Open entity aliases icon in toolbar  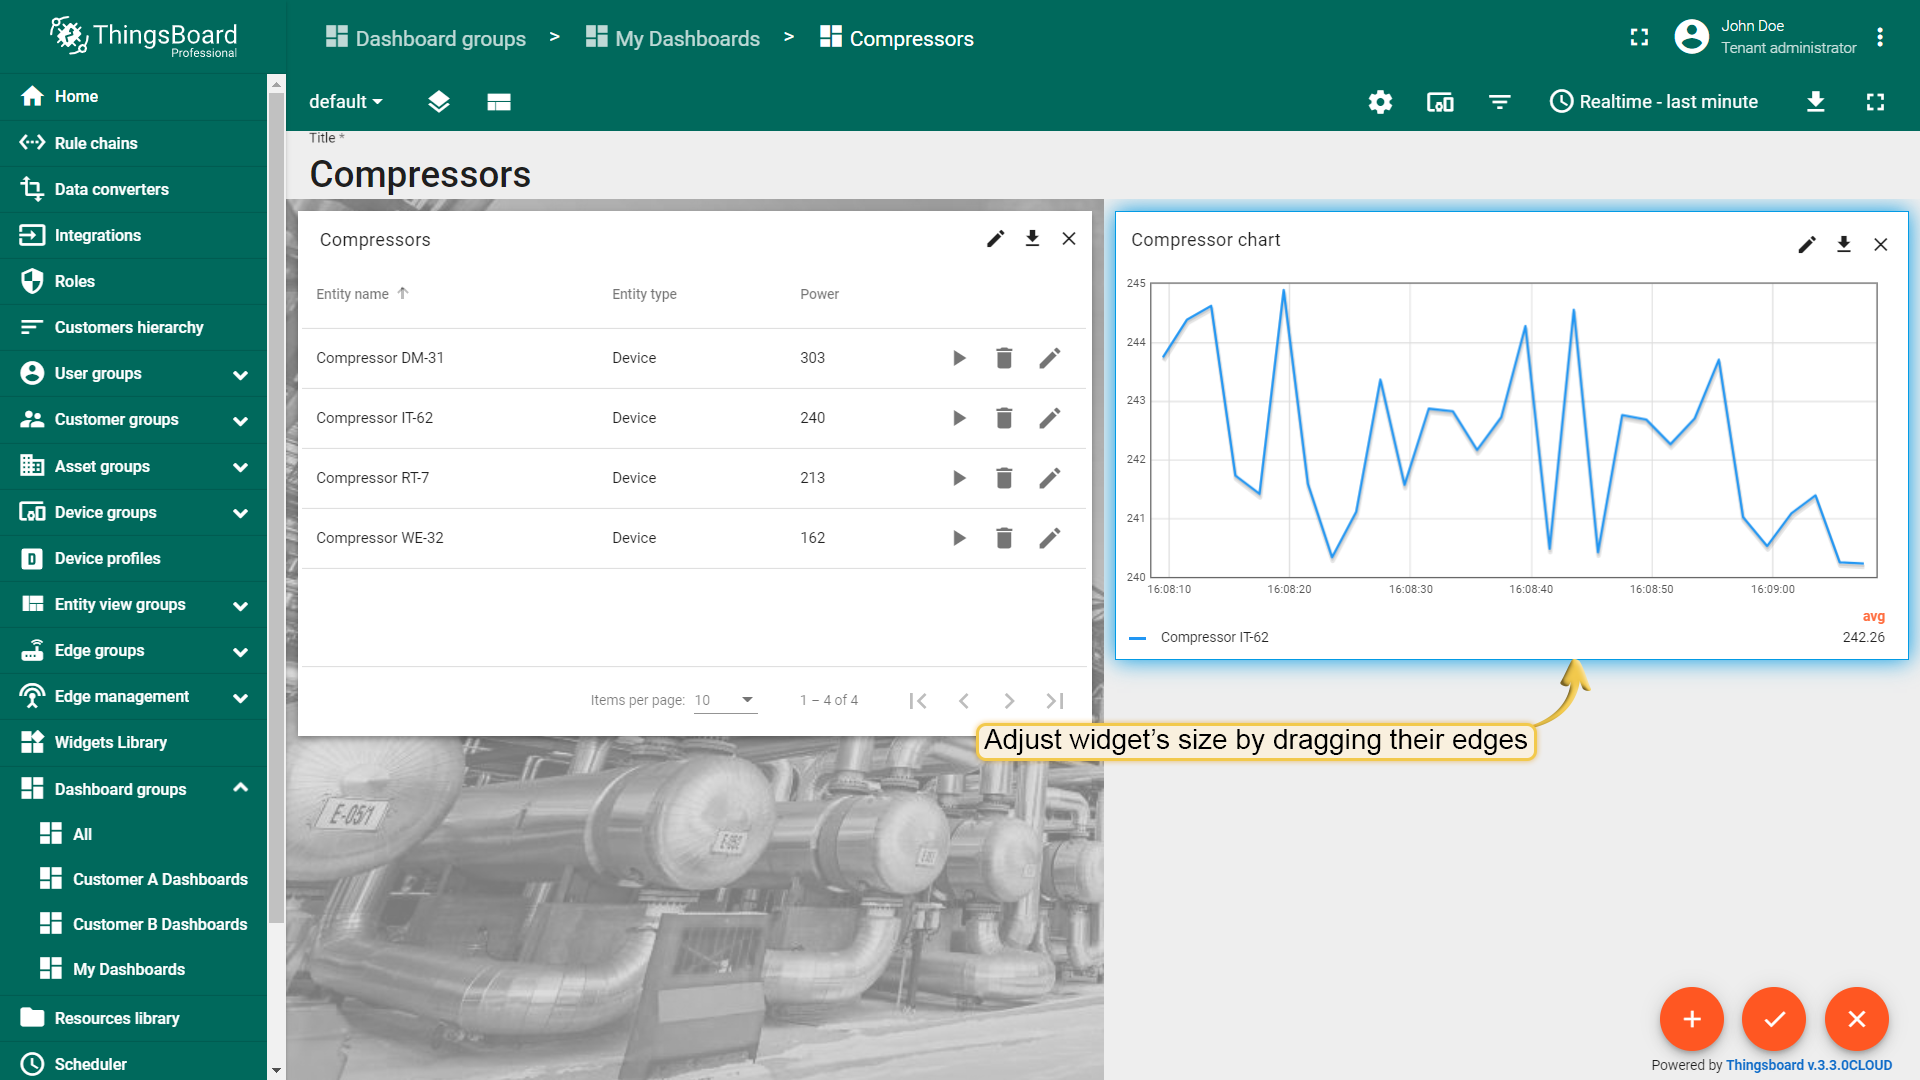(x=1440, y=102)
